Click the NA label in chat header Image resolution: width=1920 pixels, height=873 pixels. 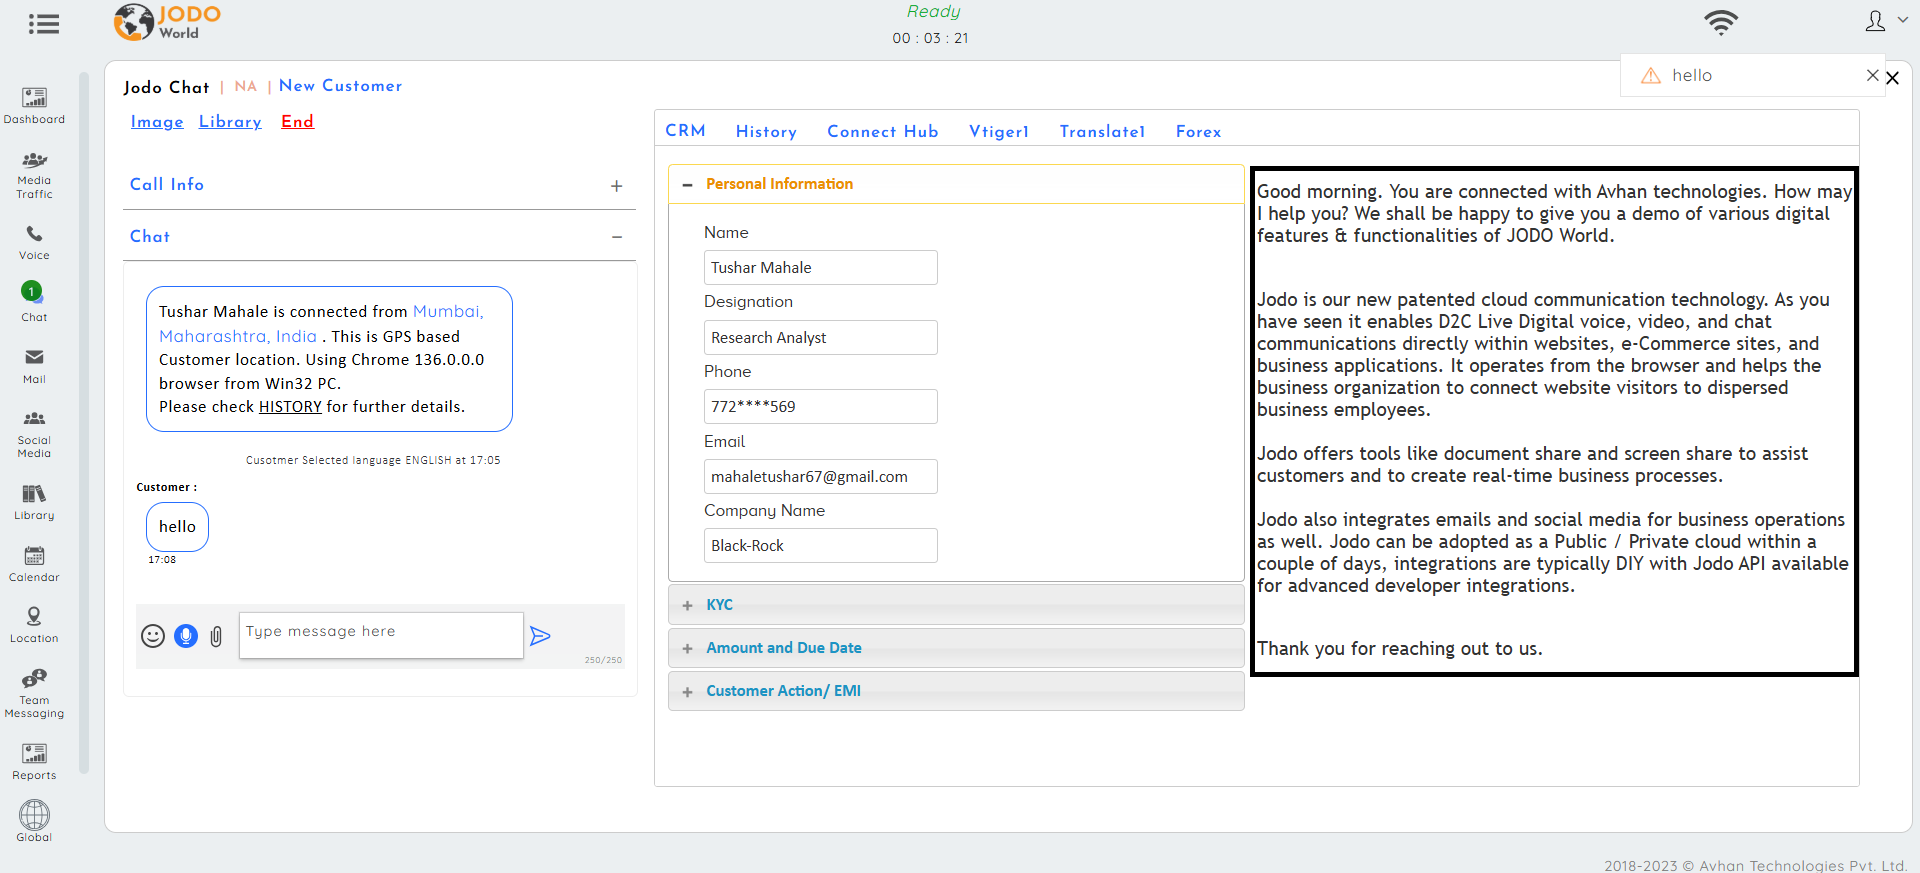click(x=246, y=86)
